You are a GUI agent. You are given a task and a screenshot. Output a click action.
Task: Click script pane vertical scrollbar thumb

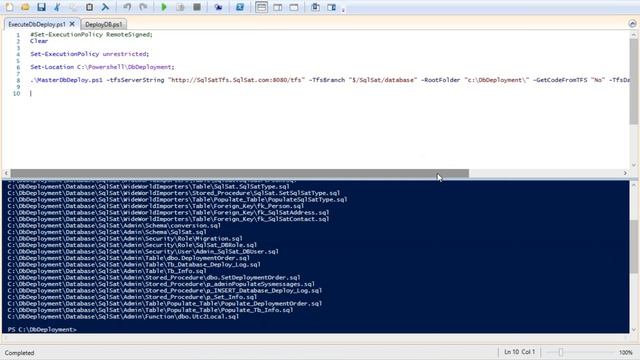[x=633, y=82]
